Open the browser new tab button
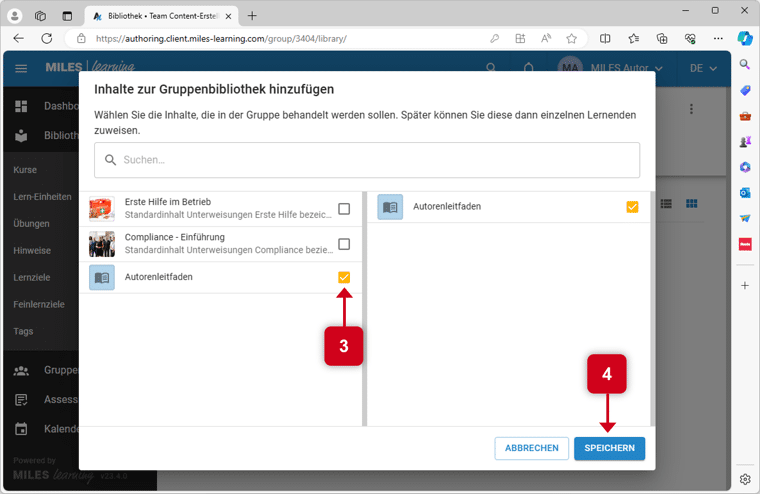This screenshot has height=494, width=760. [x=252, y=16]
